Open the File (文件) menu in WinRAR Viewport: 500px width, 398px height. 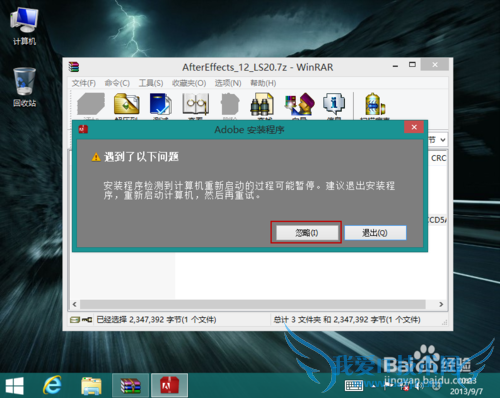tap(84, 83)
